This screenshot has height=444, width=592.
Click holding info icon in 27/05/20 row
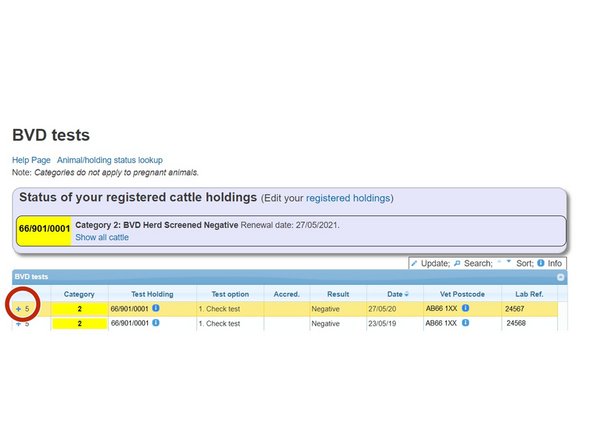pyautogui.click(x=156, y=308)
